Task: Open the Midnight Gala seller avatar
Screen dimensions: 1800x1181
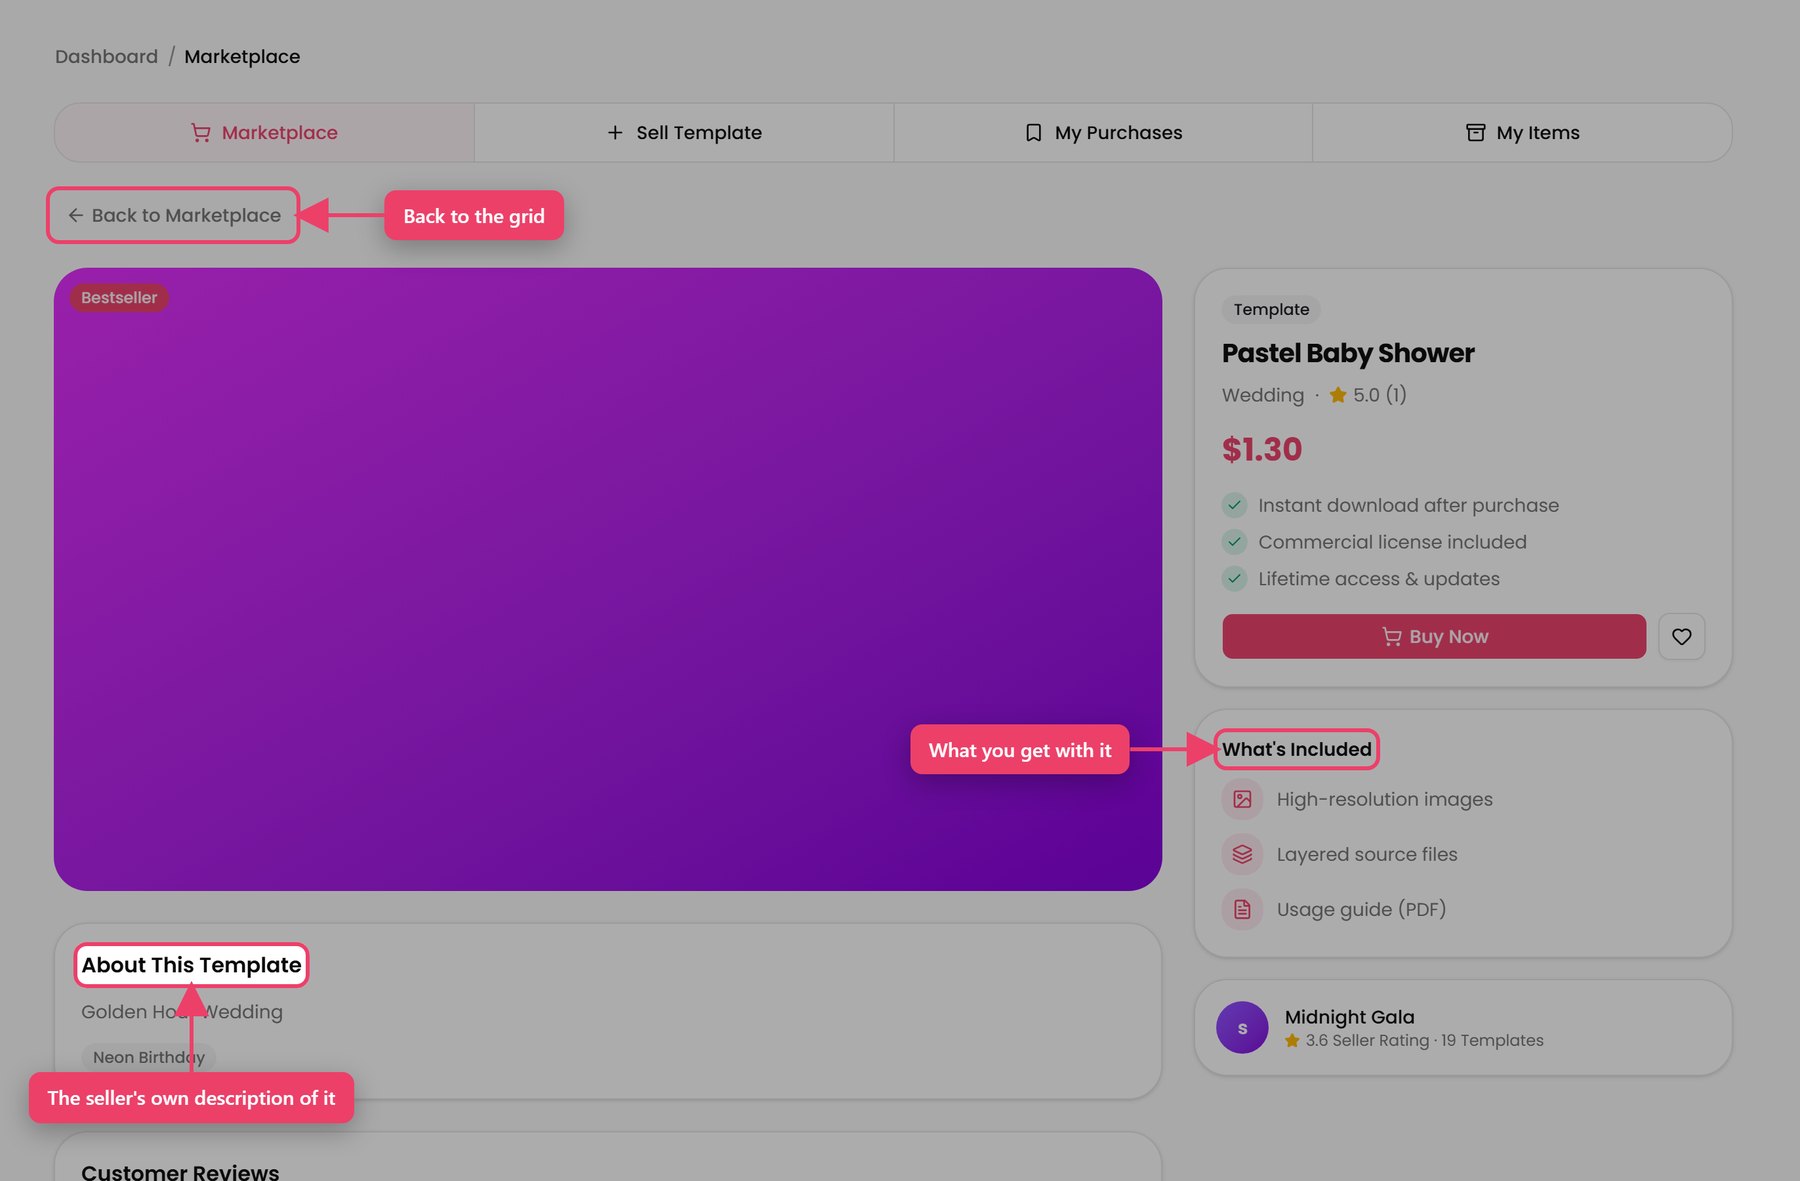Action: pyautogui.click(x=1242, y=1028)
